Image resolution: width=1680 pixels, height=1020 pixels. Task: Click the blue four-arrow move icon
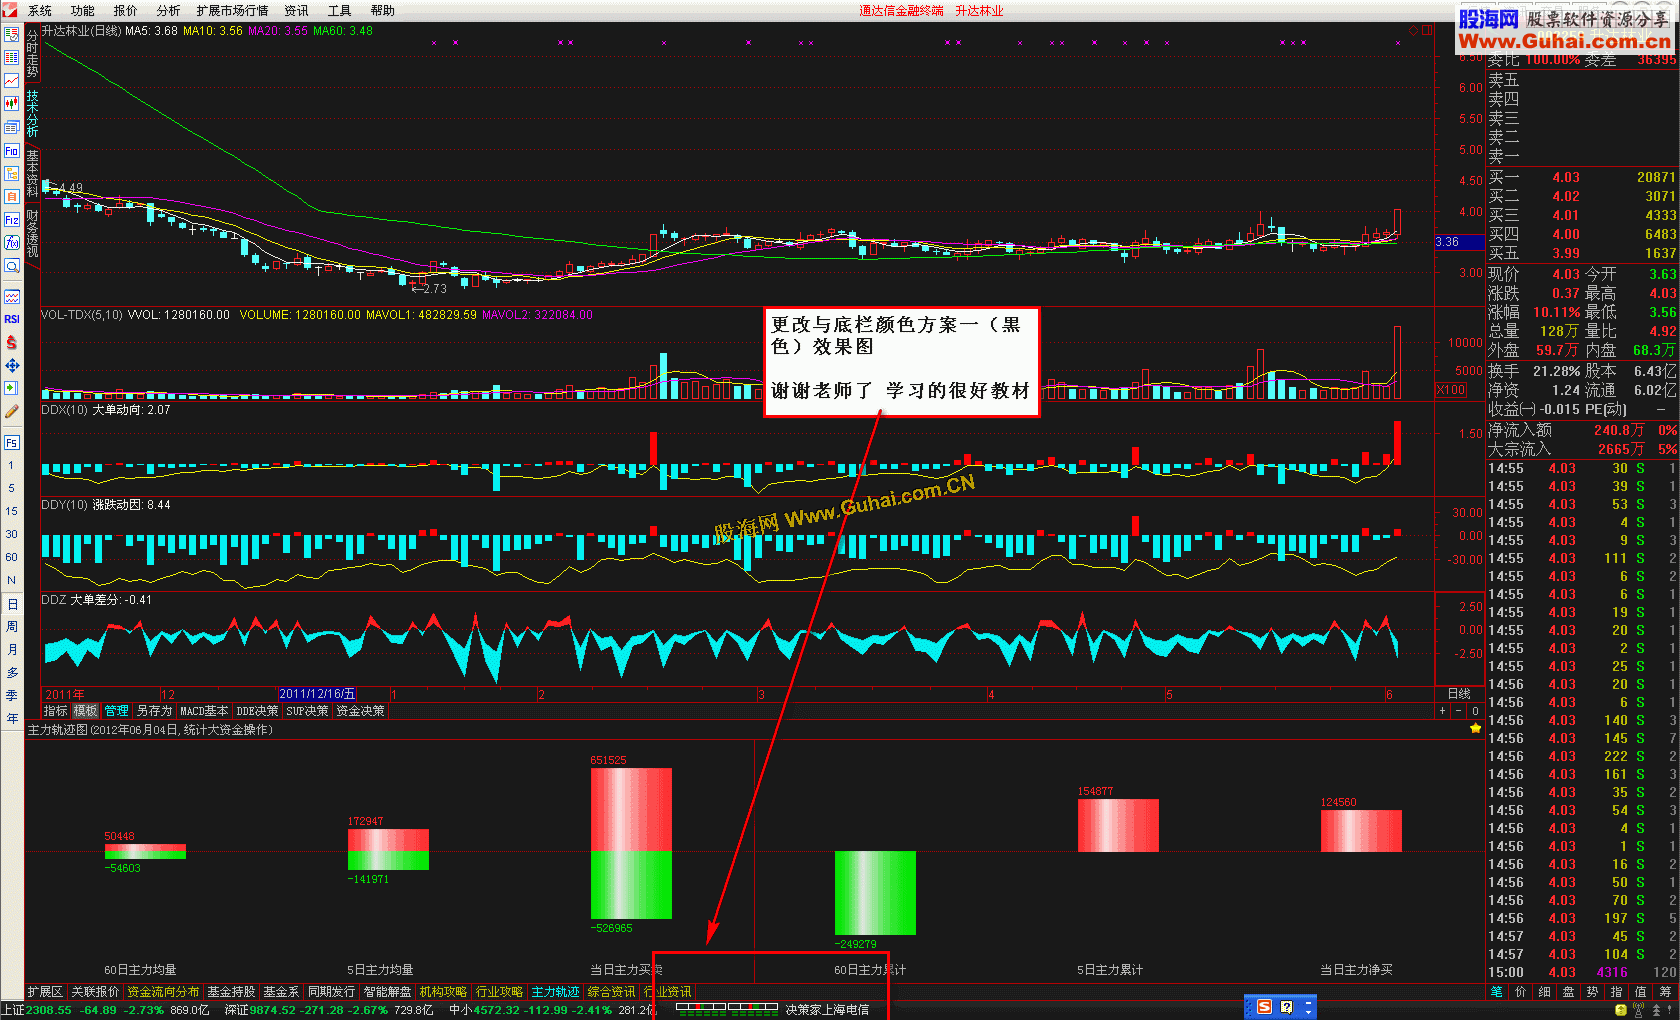(12, 365)
